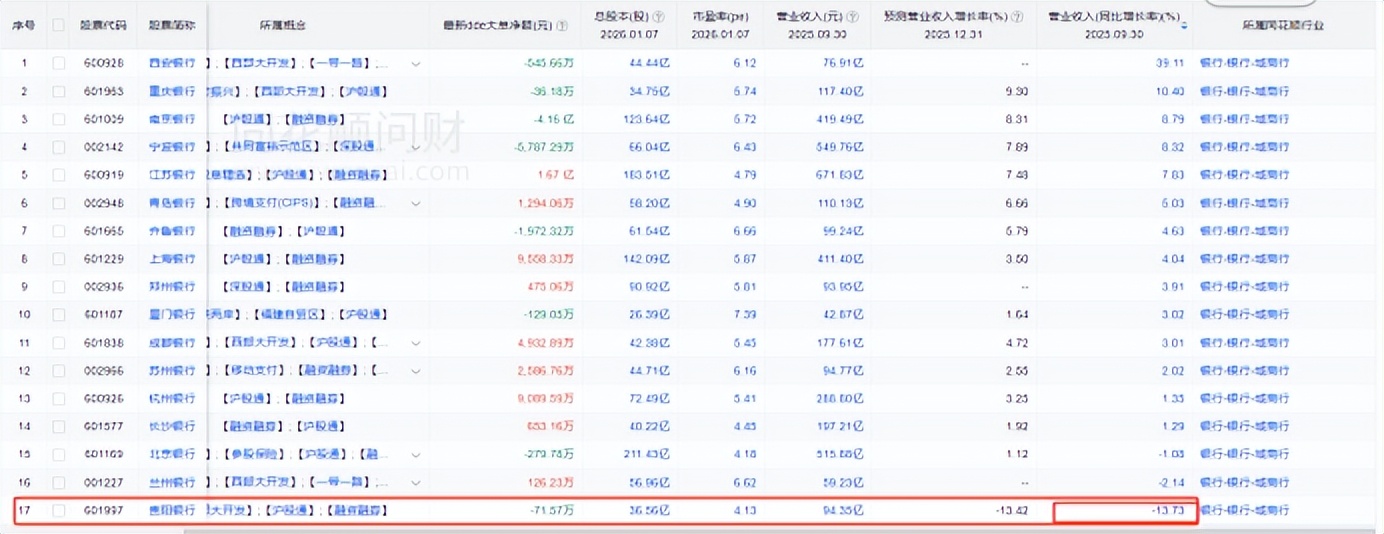Expand concept list for 宁波银行 row
The image size is (1384, 534).
[415, 147]
